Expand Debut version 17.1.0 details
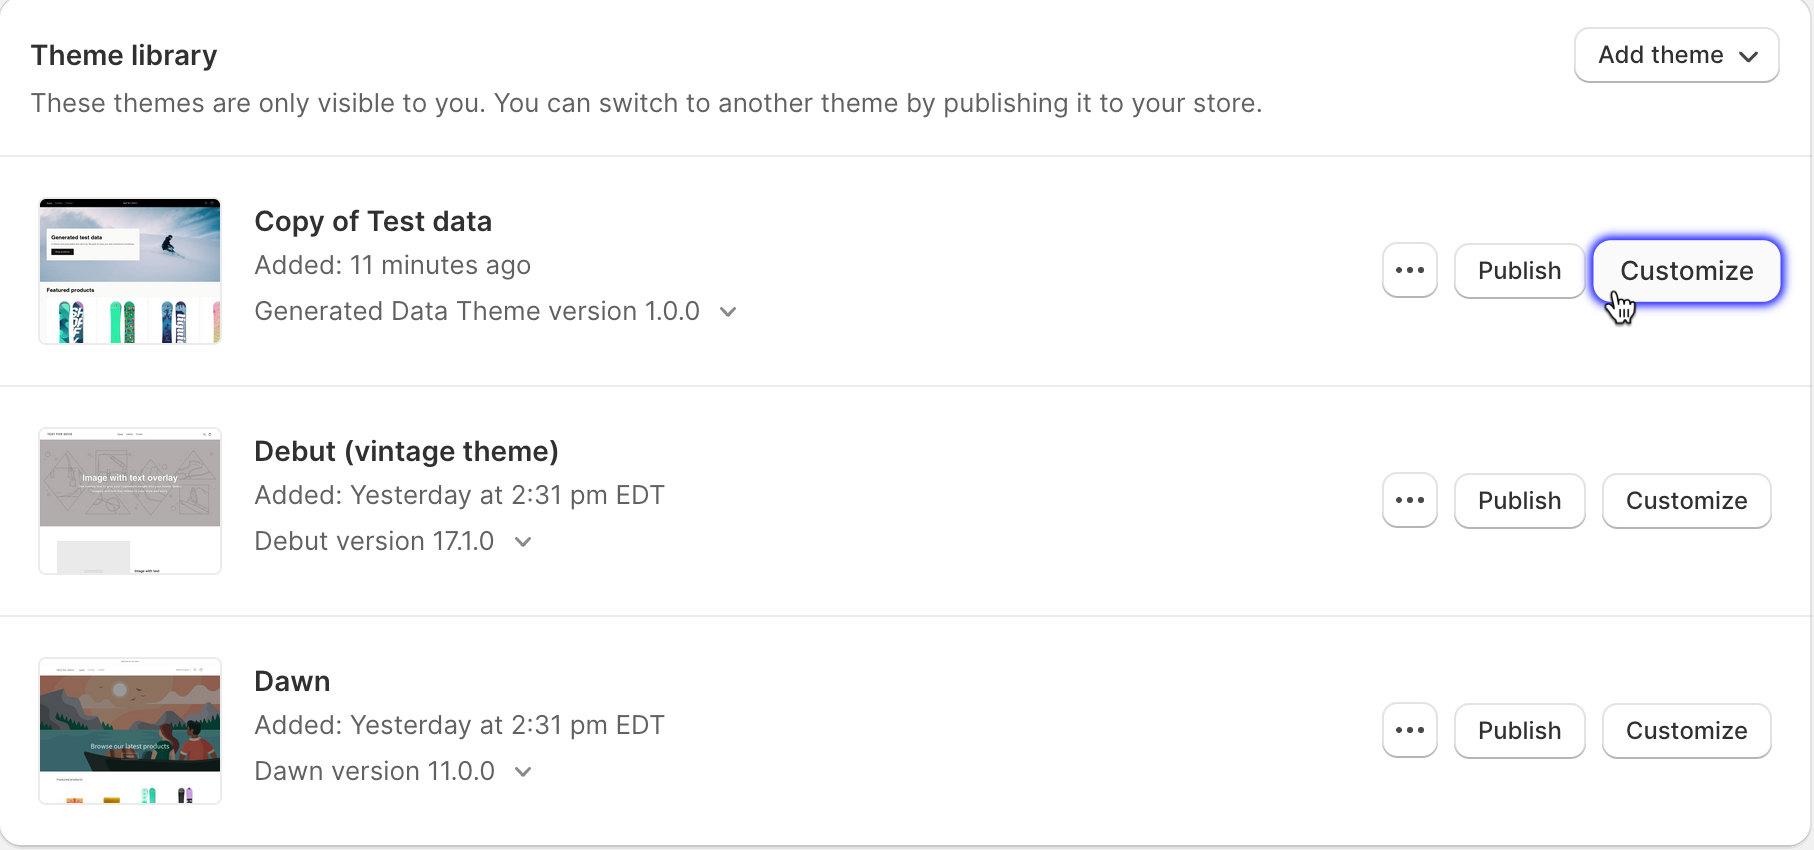The height and width of the screenshot is (850, 1814). [x=523, y=542]
